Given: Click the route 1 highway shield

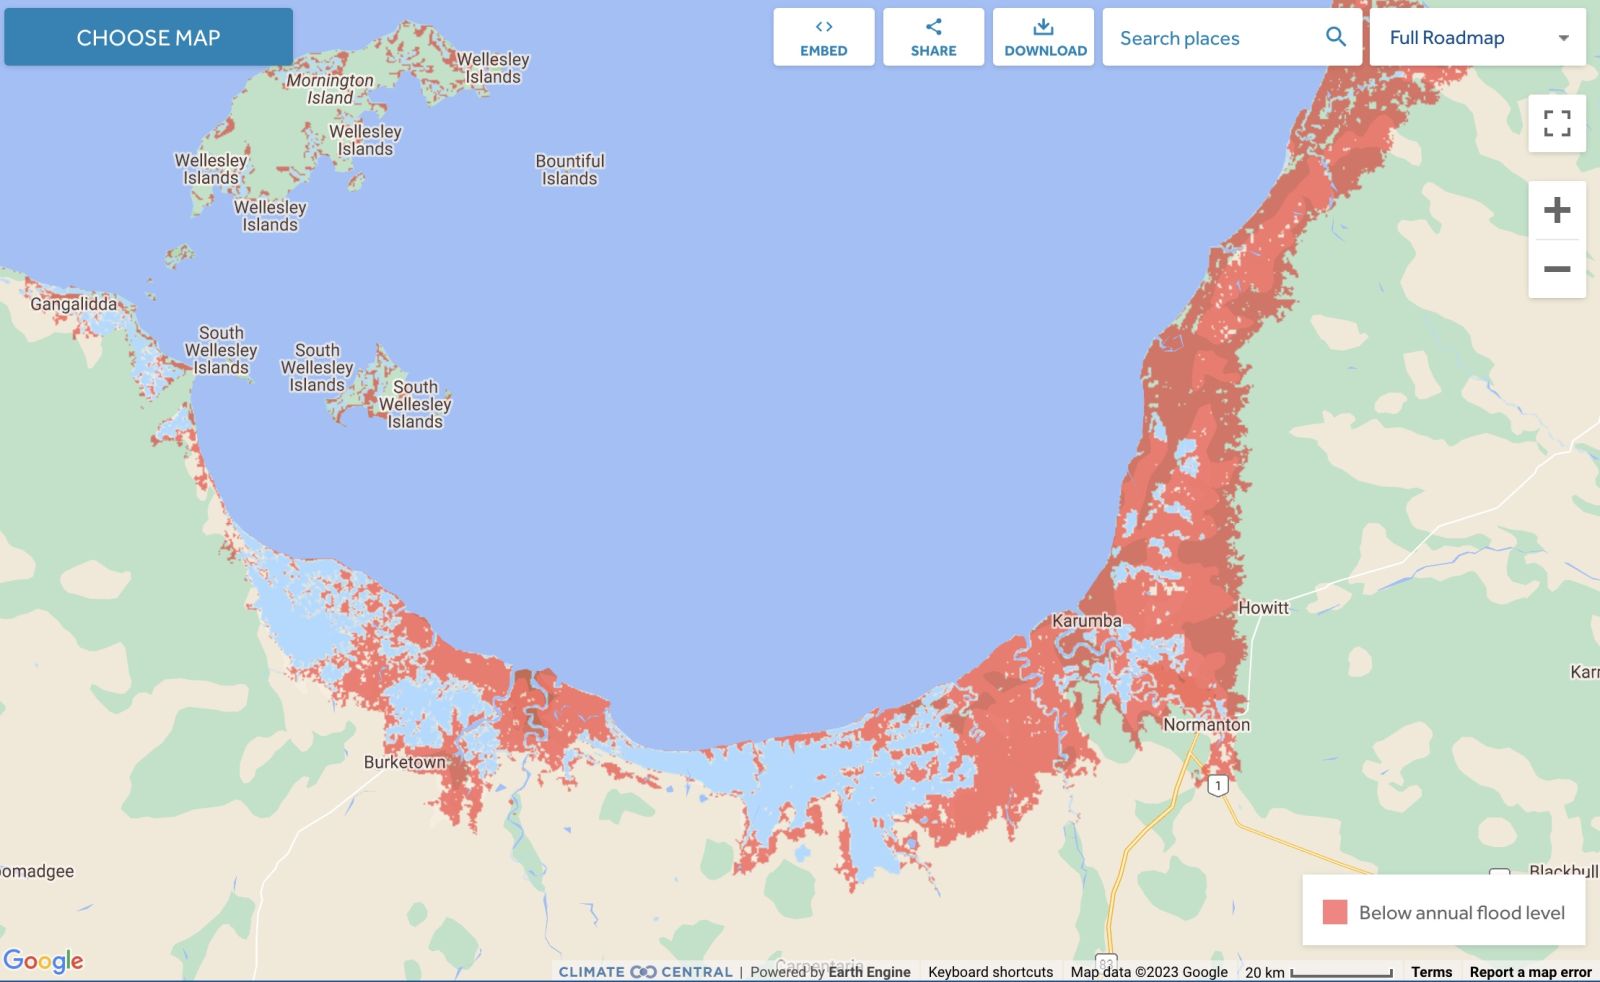Looking at the screenshot, I should click(1217, 785).
